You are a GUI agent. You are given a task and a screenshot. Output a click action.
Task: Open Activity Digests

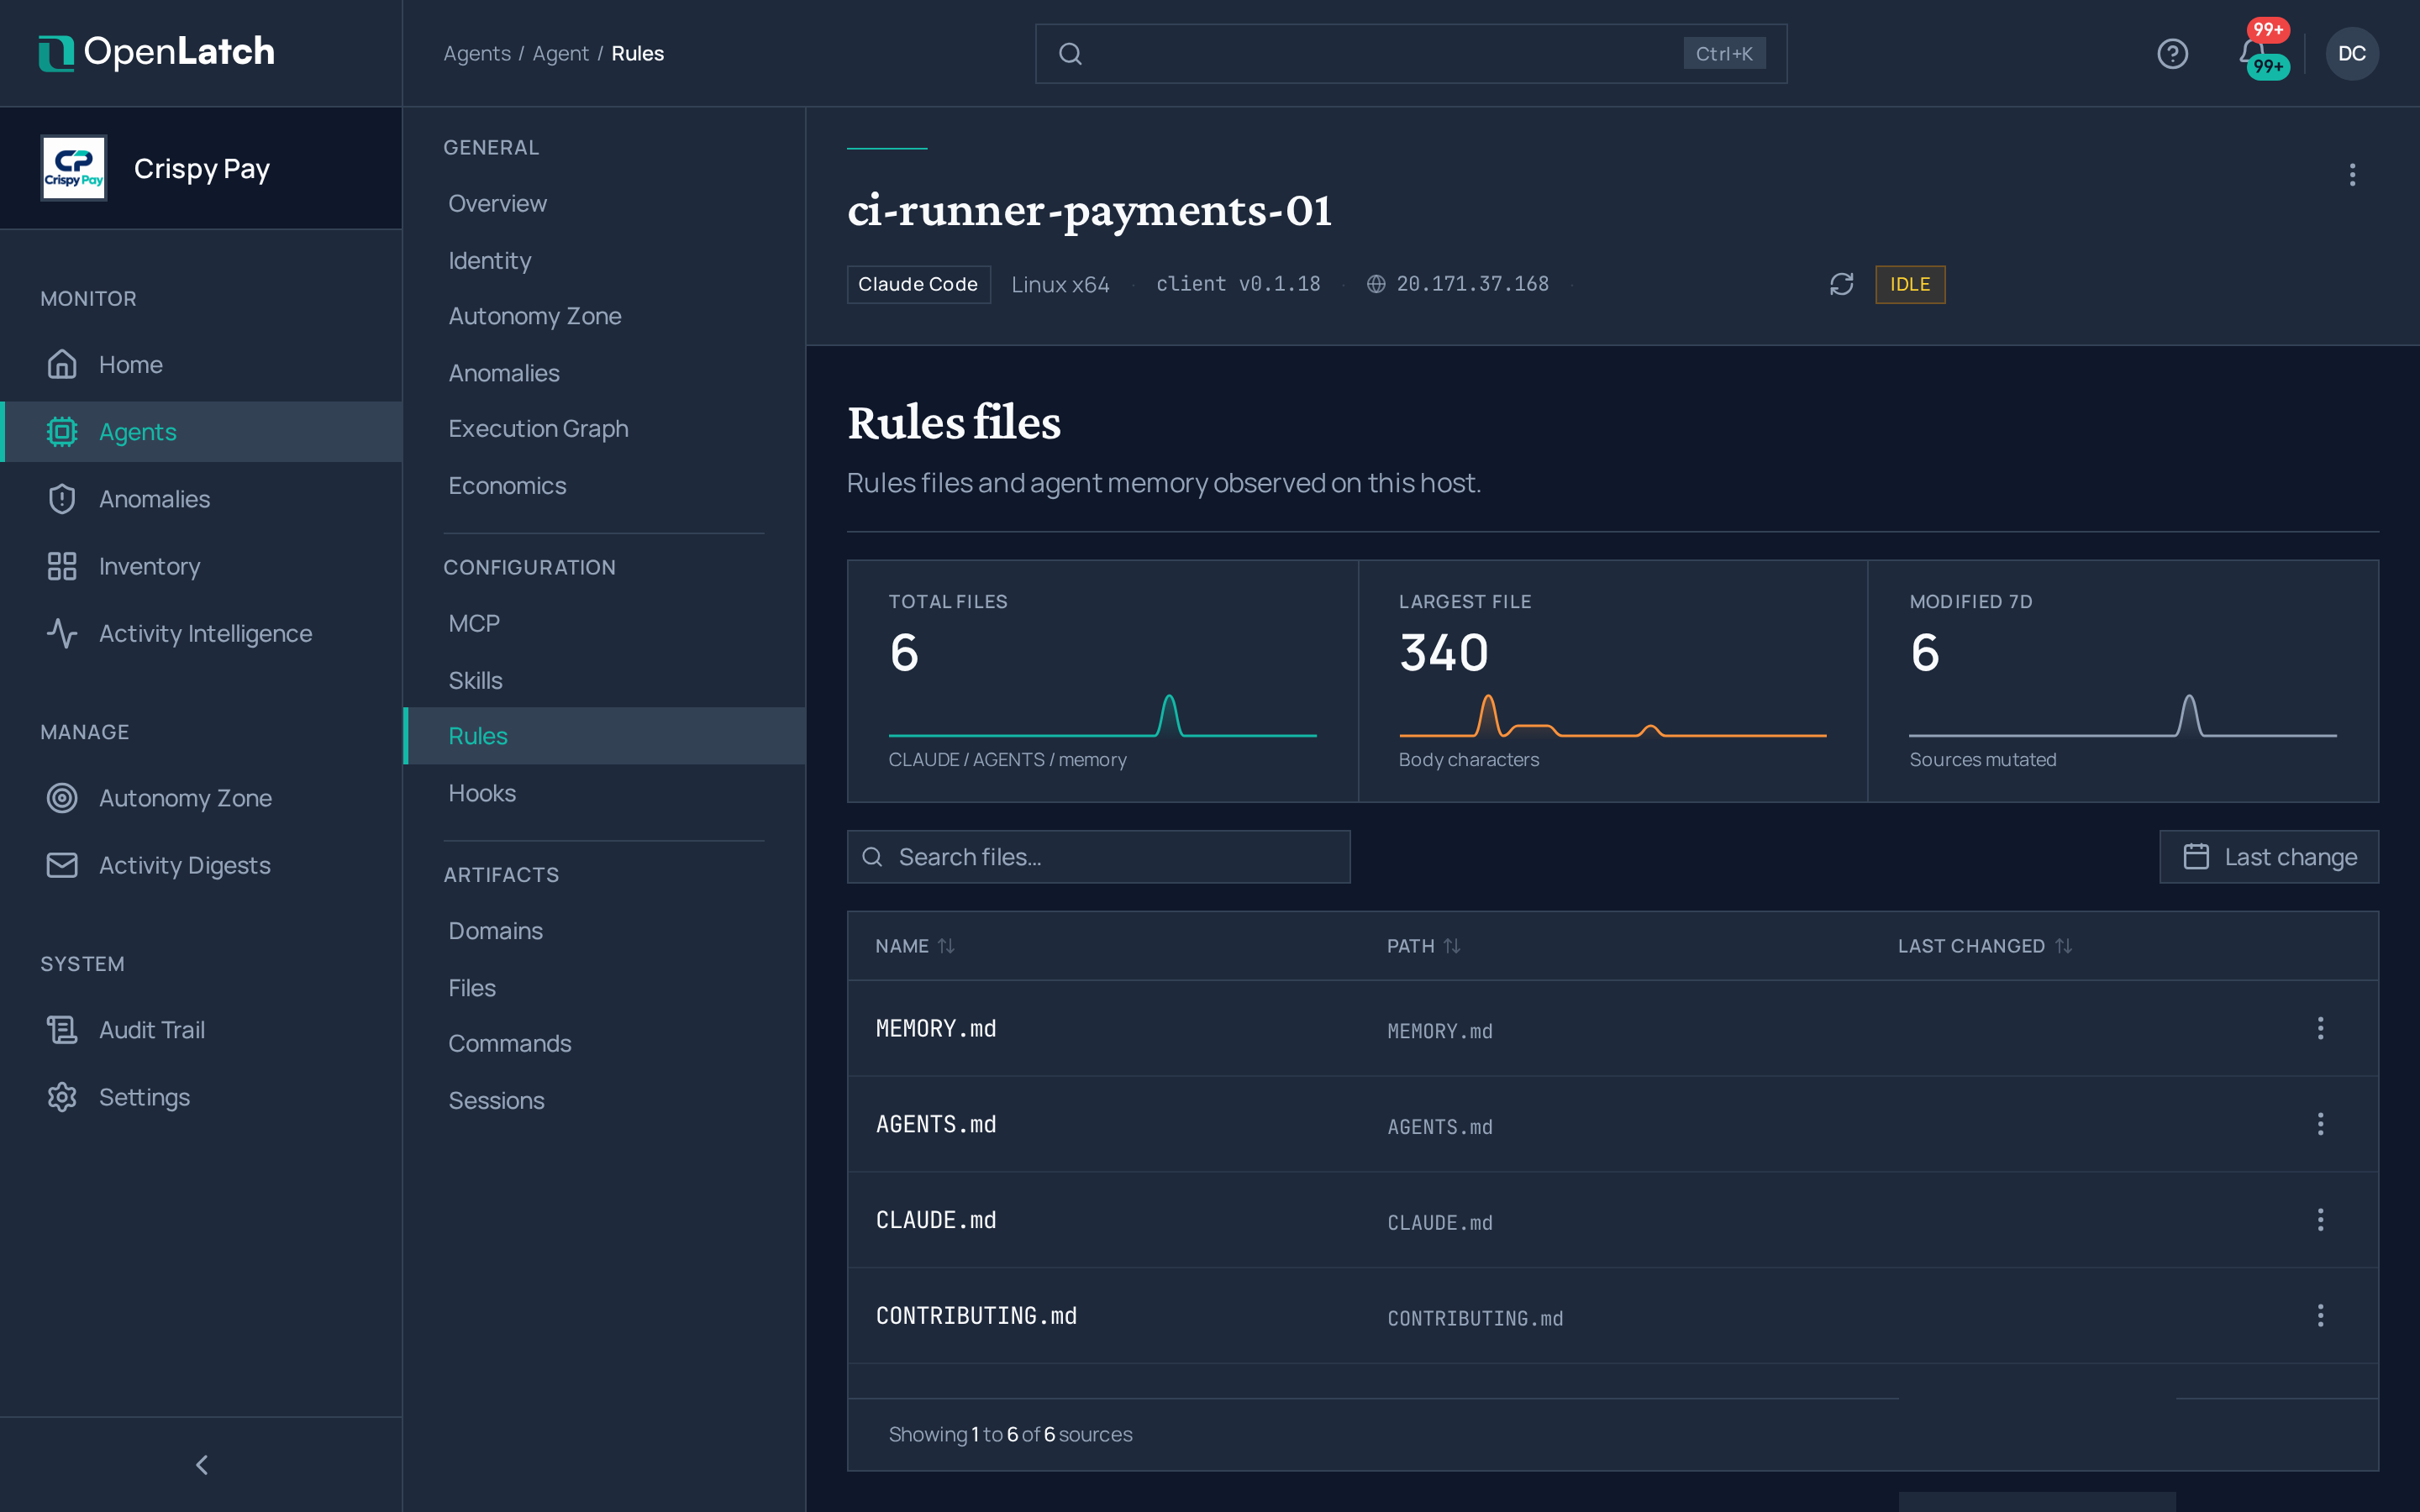click(x=201, y=865)
